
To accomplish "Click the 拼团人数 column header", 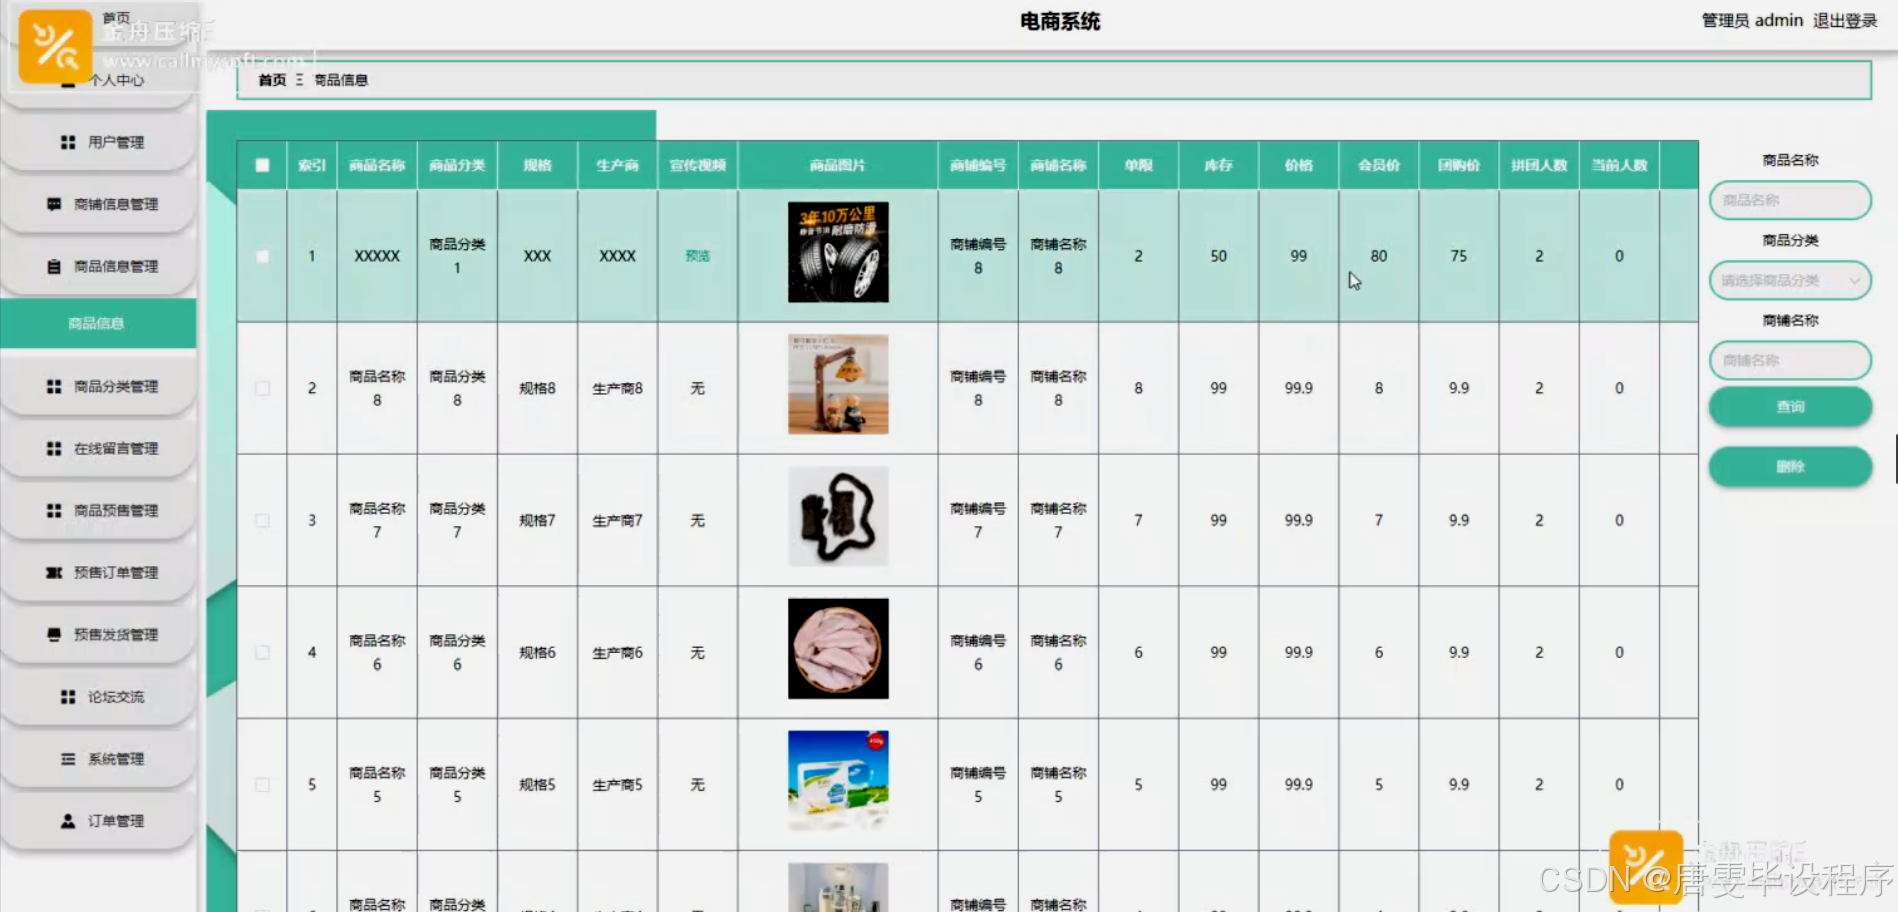I will (1539, 165).
